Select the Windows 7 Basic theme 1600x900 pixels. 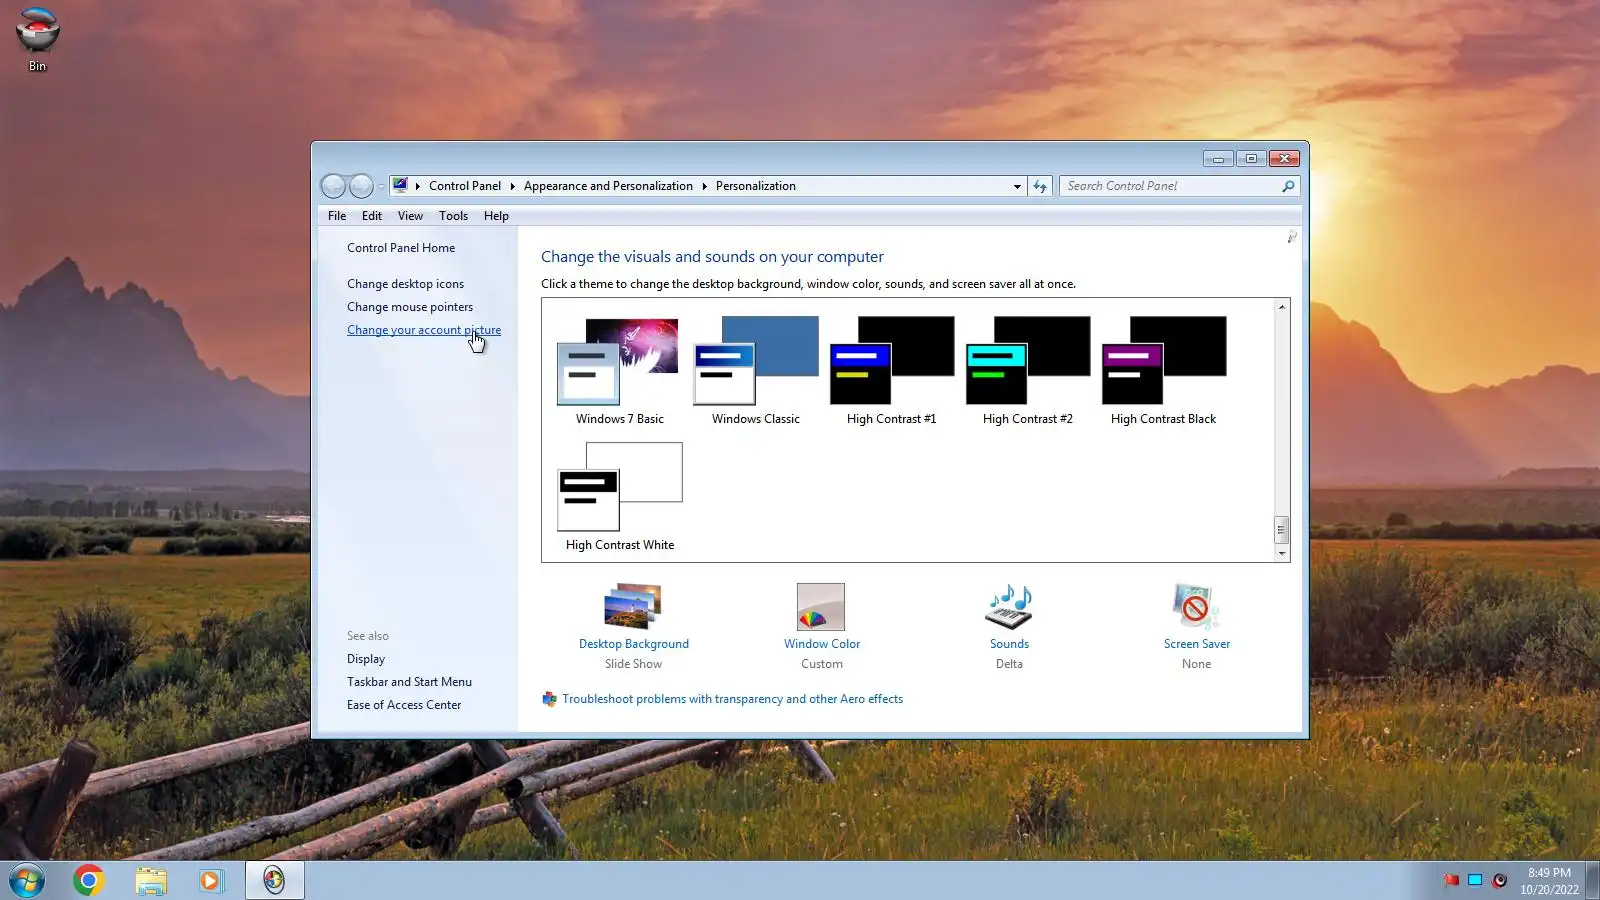pos(619,371)
